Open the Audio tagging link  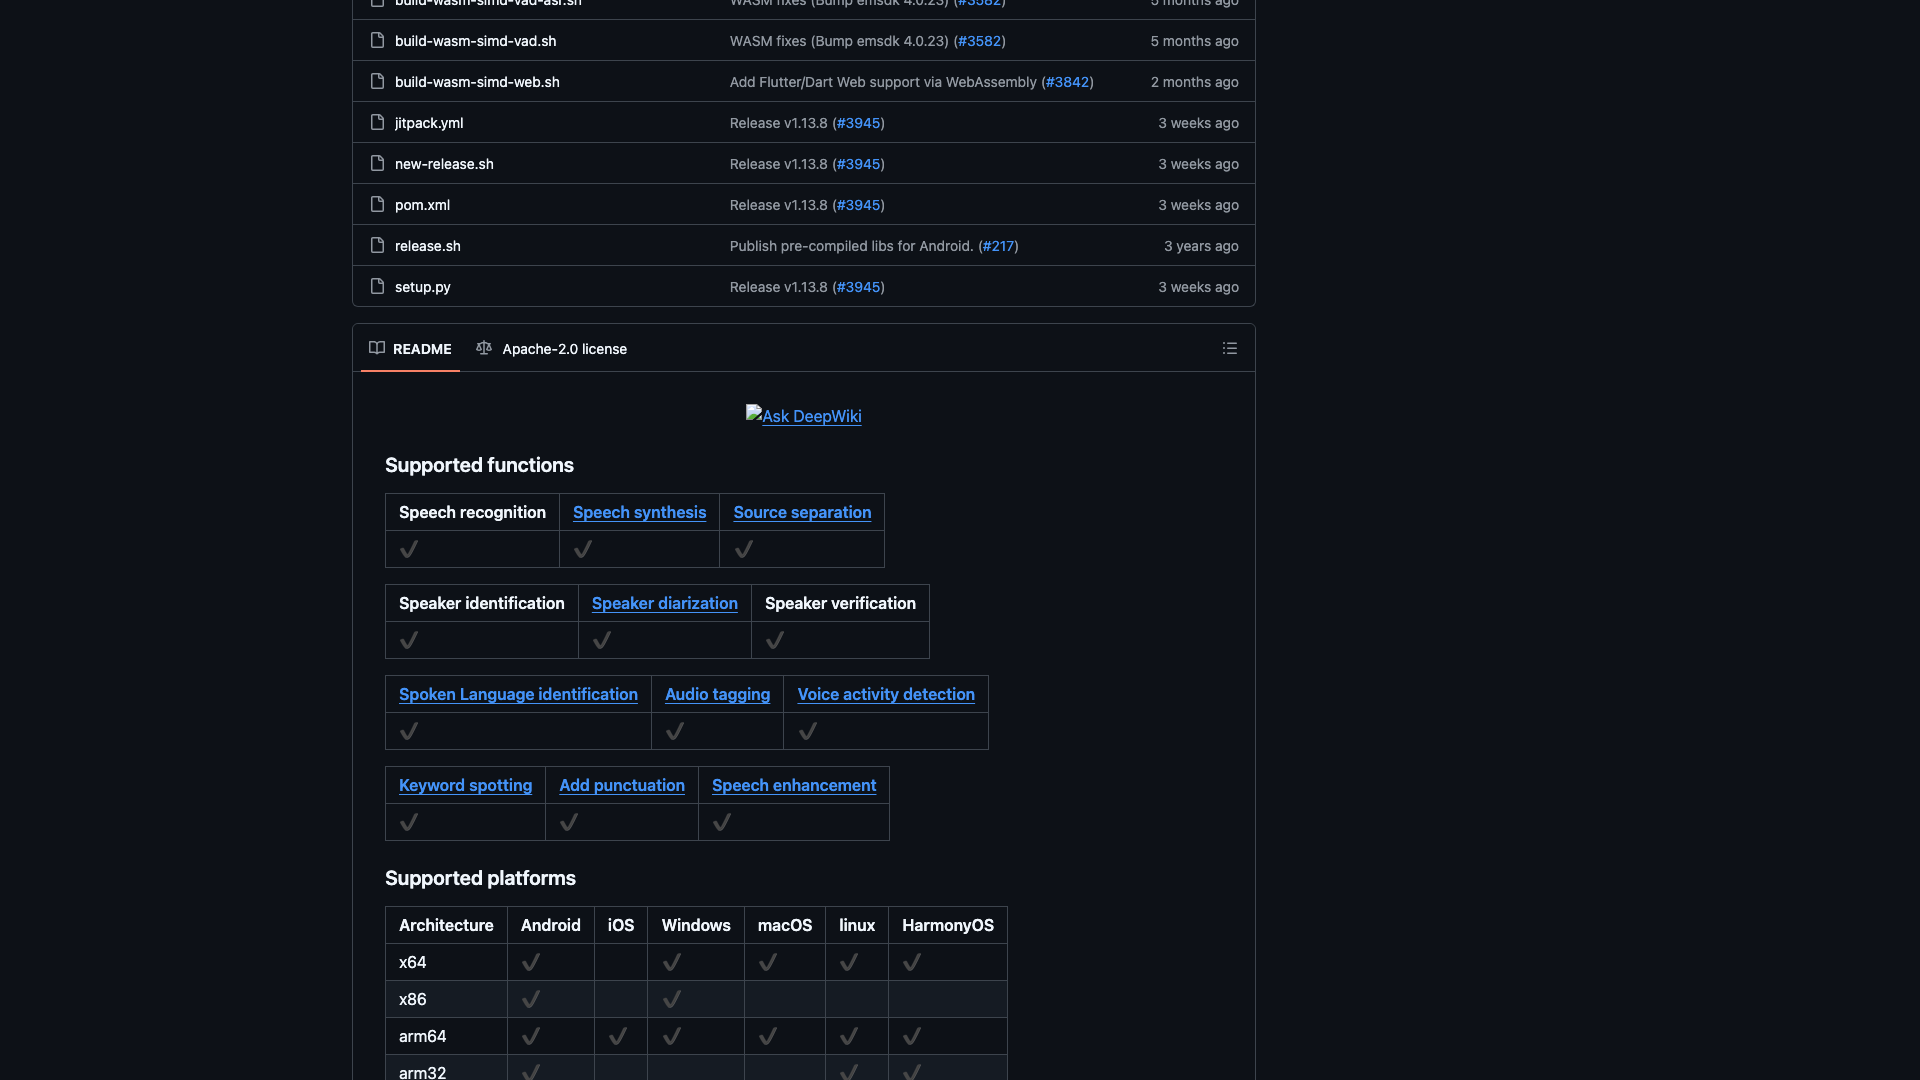pos(717,694)
